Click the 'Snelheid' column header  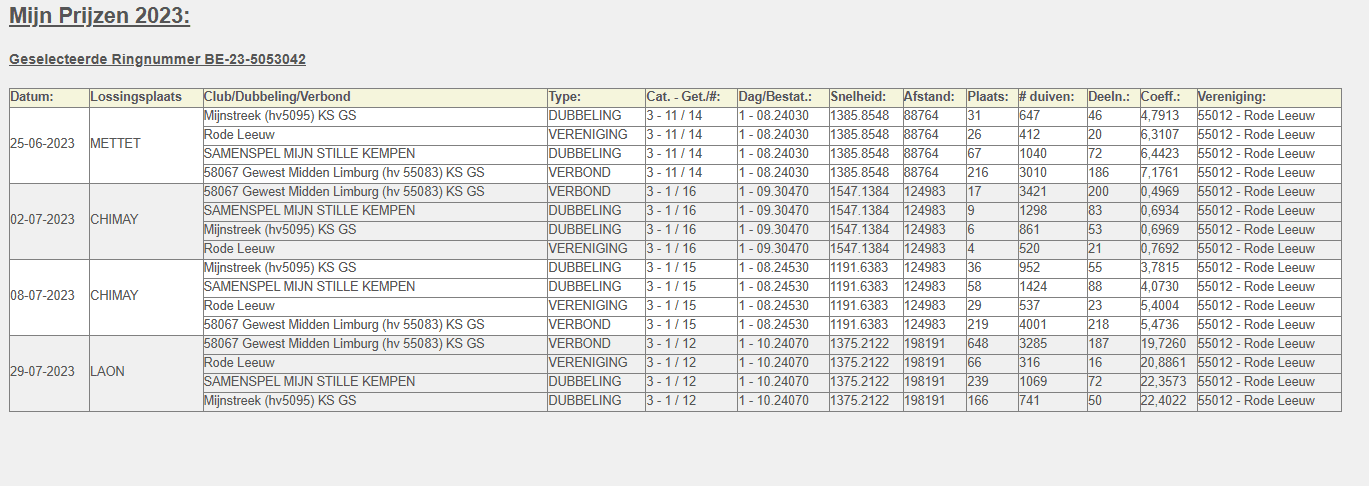(858, 97)
